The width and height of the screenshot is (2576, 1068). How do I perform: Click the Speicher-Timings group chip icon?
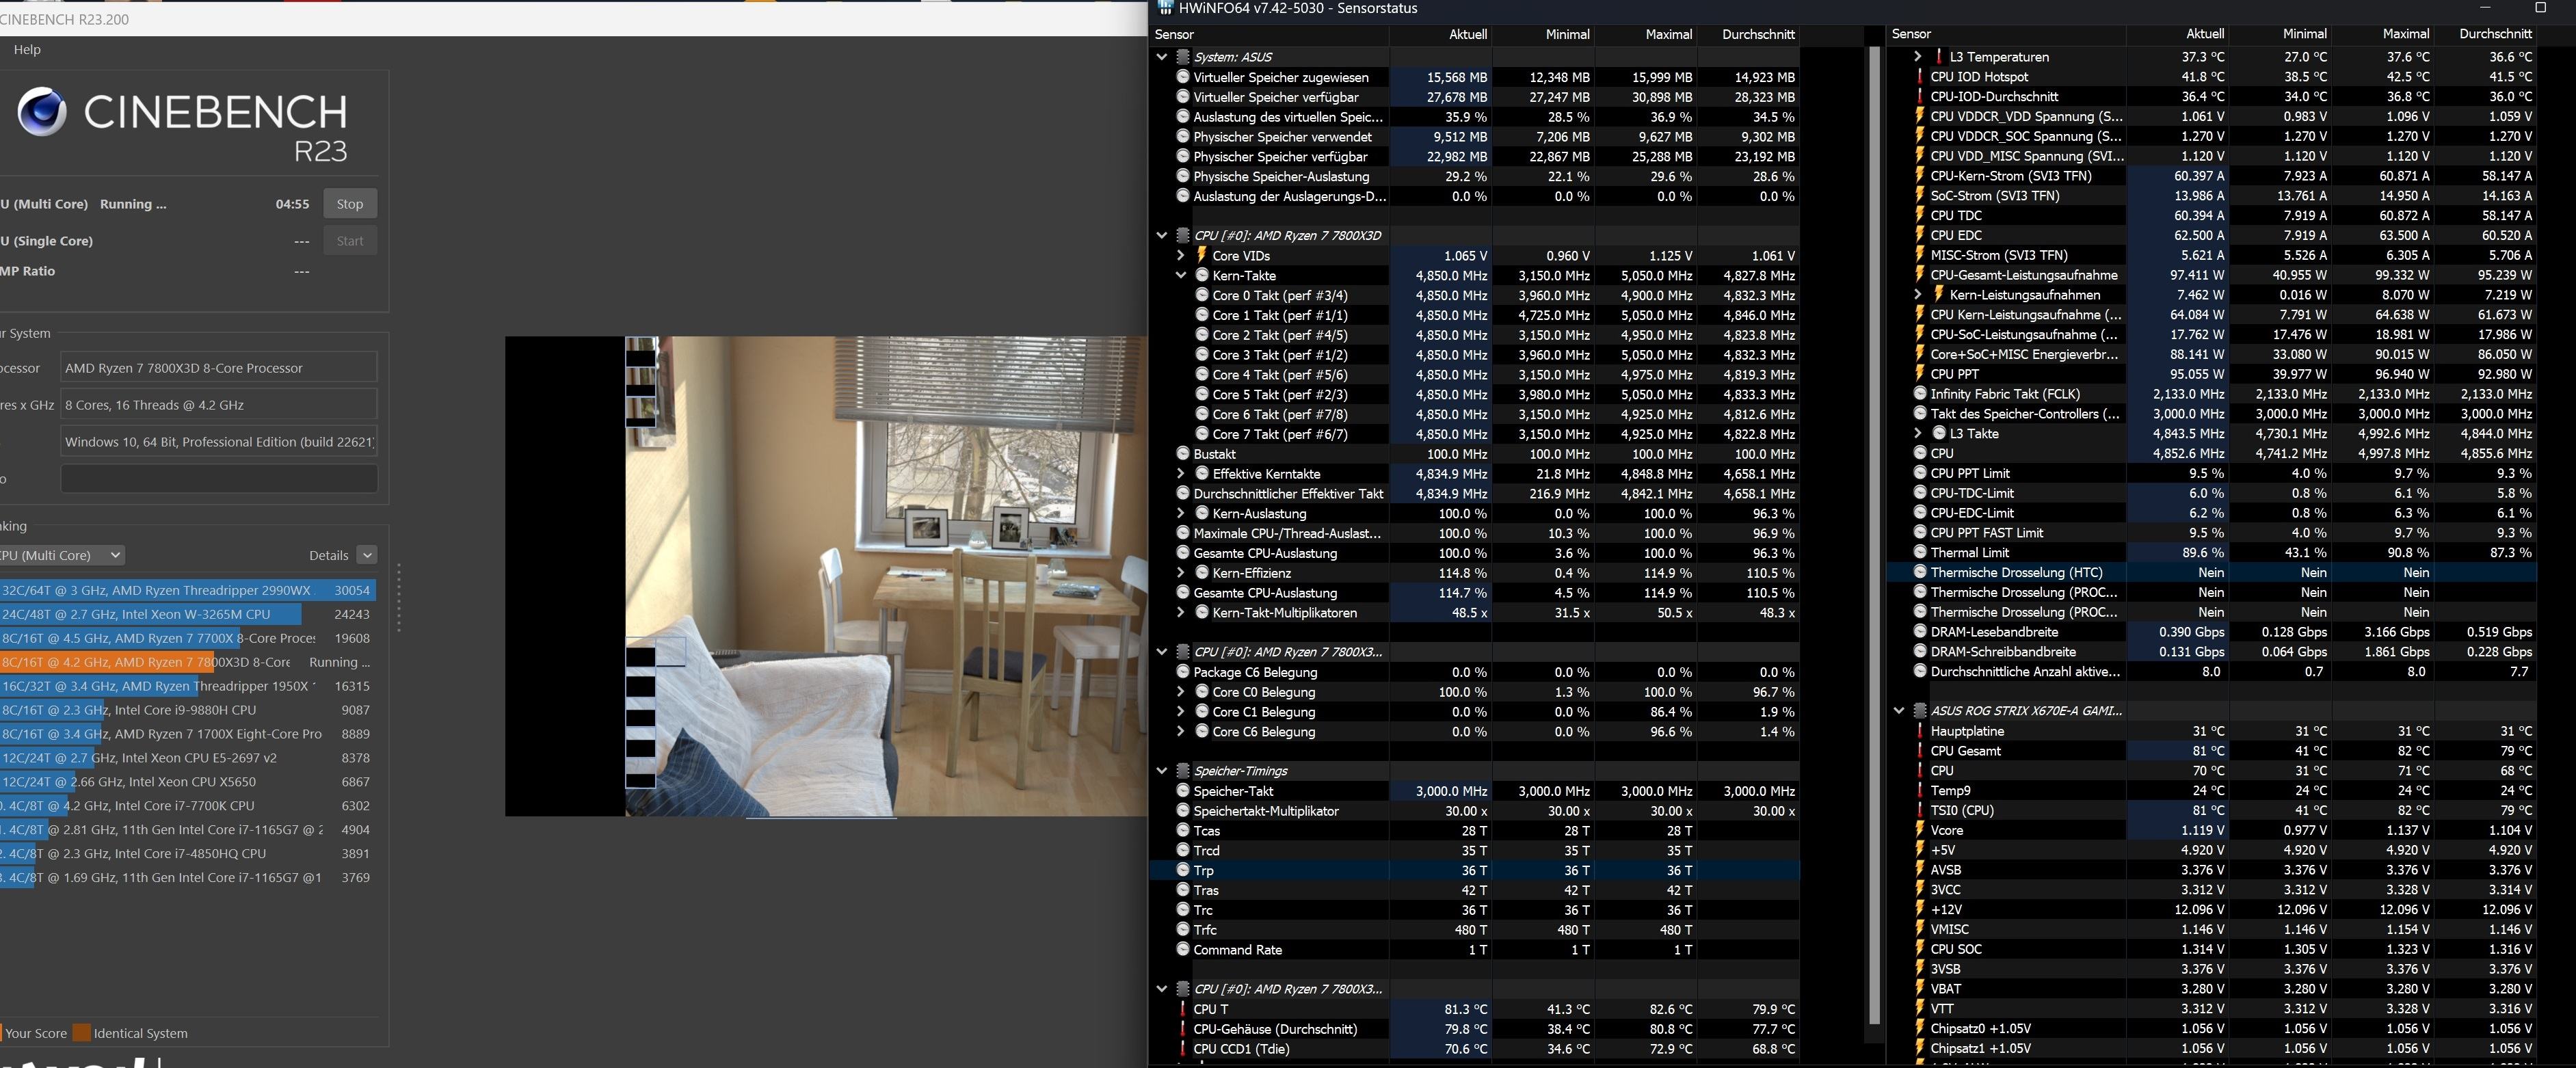tap(1183, 771)
